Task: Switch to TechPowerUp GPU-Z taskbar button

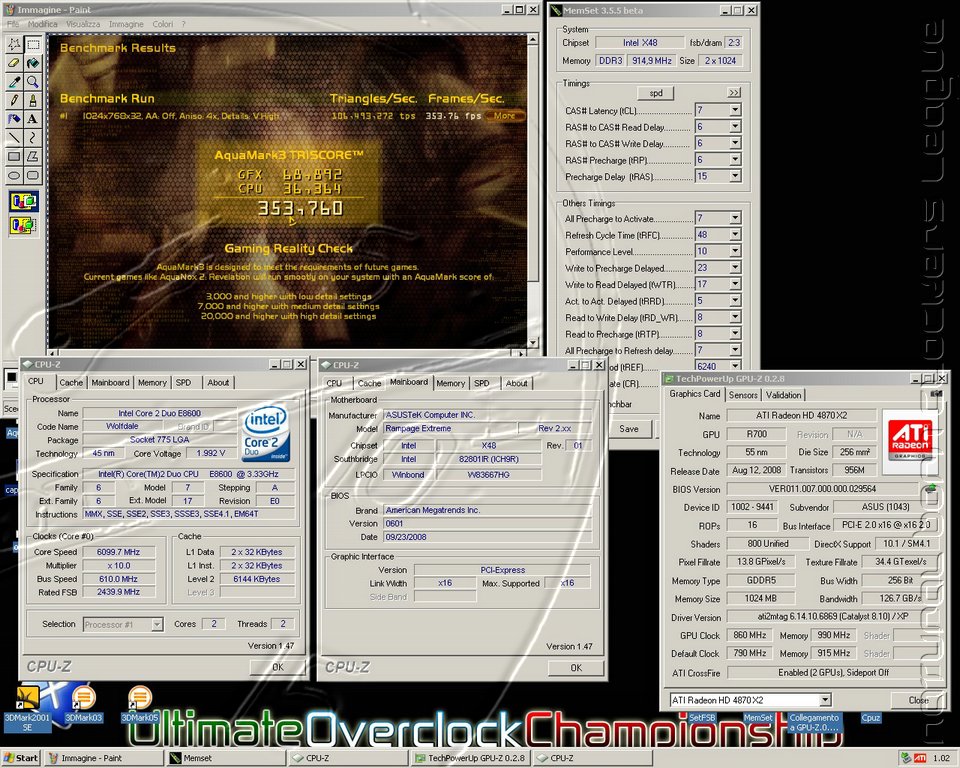Action: pos(470,758)
